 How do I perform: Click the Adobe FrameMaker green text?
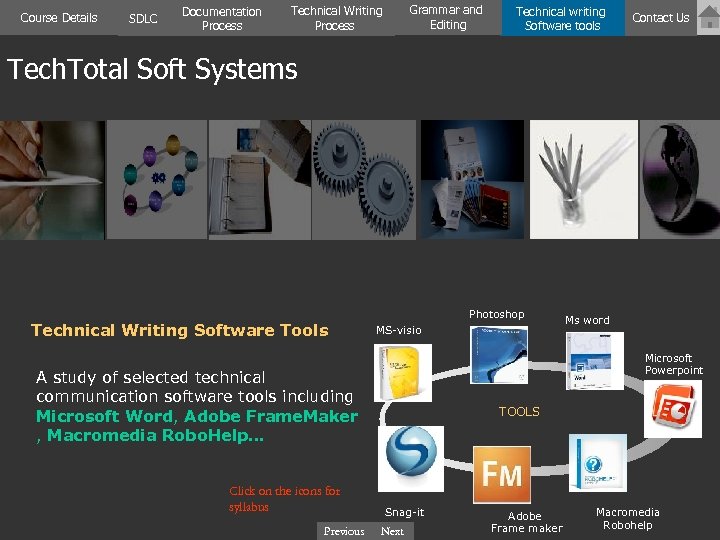point(271,416)
